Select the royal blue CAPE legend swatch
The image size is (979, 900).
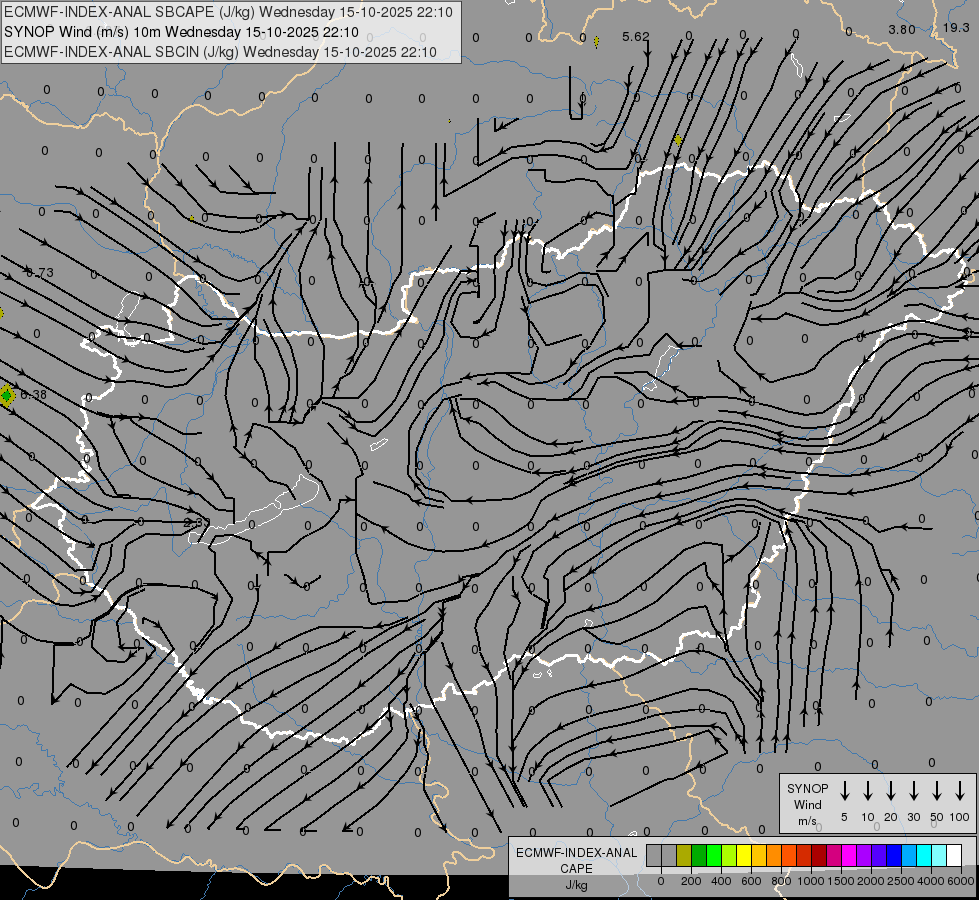pos(894,855)
